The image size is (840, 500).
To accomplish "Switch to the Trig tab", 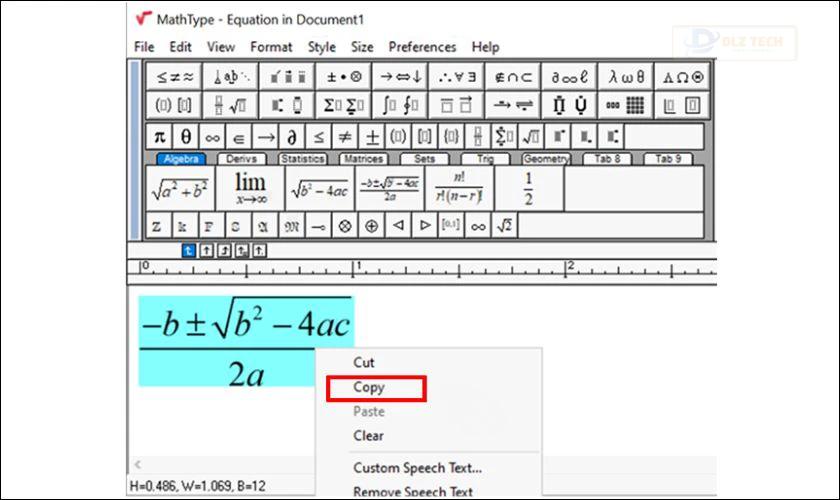I will pyautogui.click(x=485, y=159).
